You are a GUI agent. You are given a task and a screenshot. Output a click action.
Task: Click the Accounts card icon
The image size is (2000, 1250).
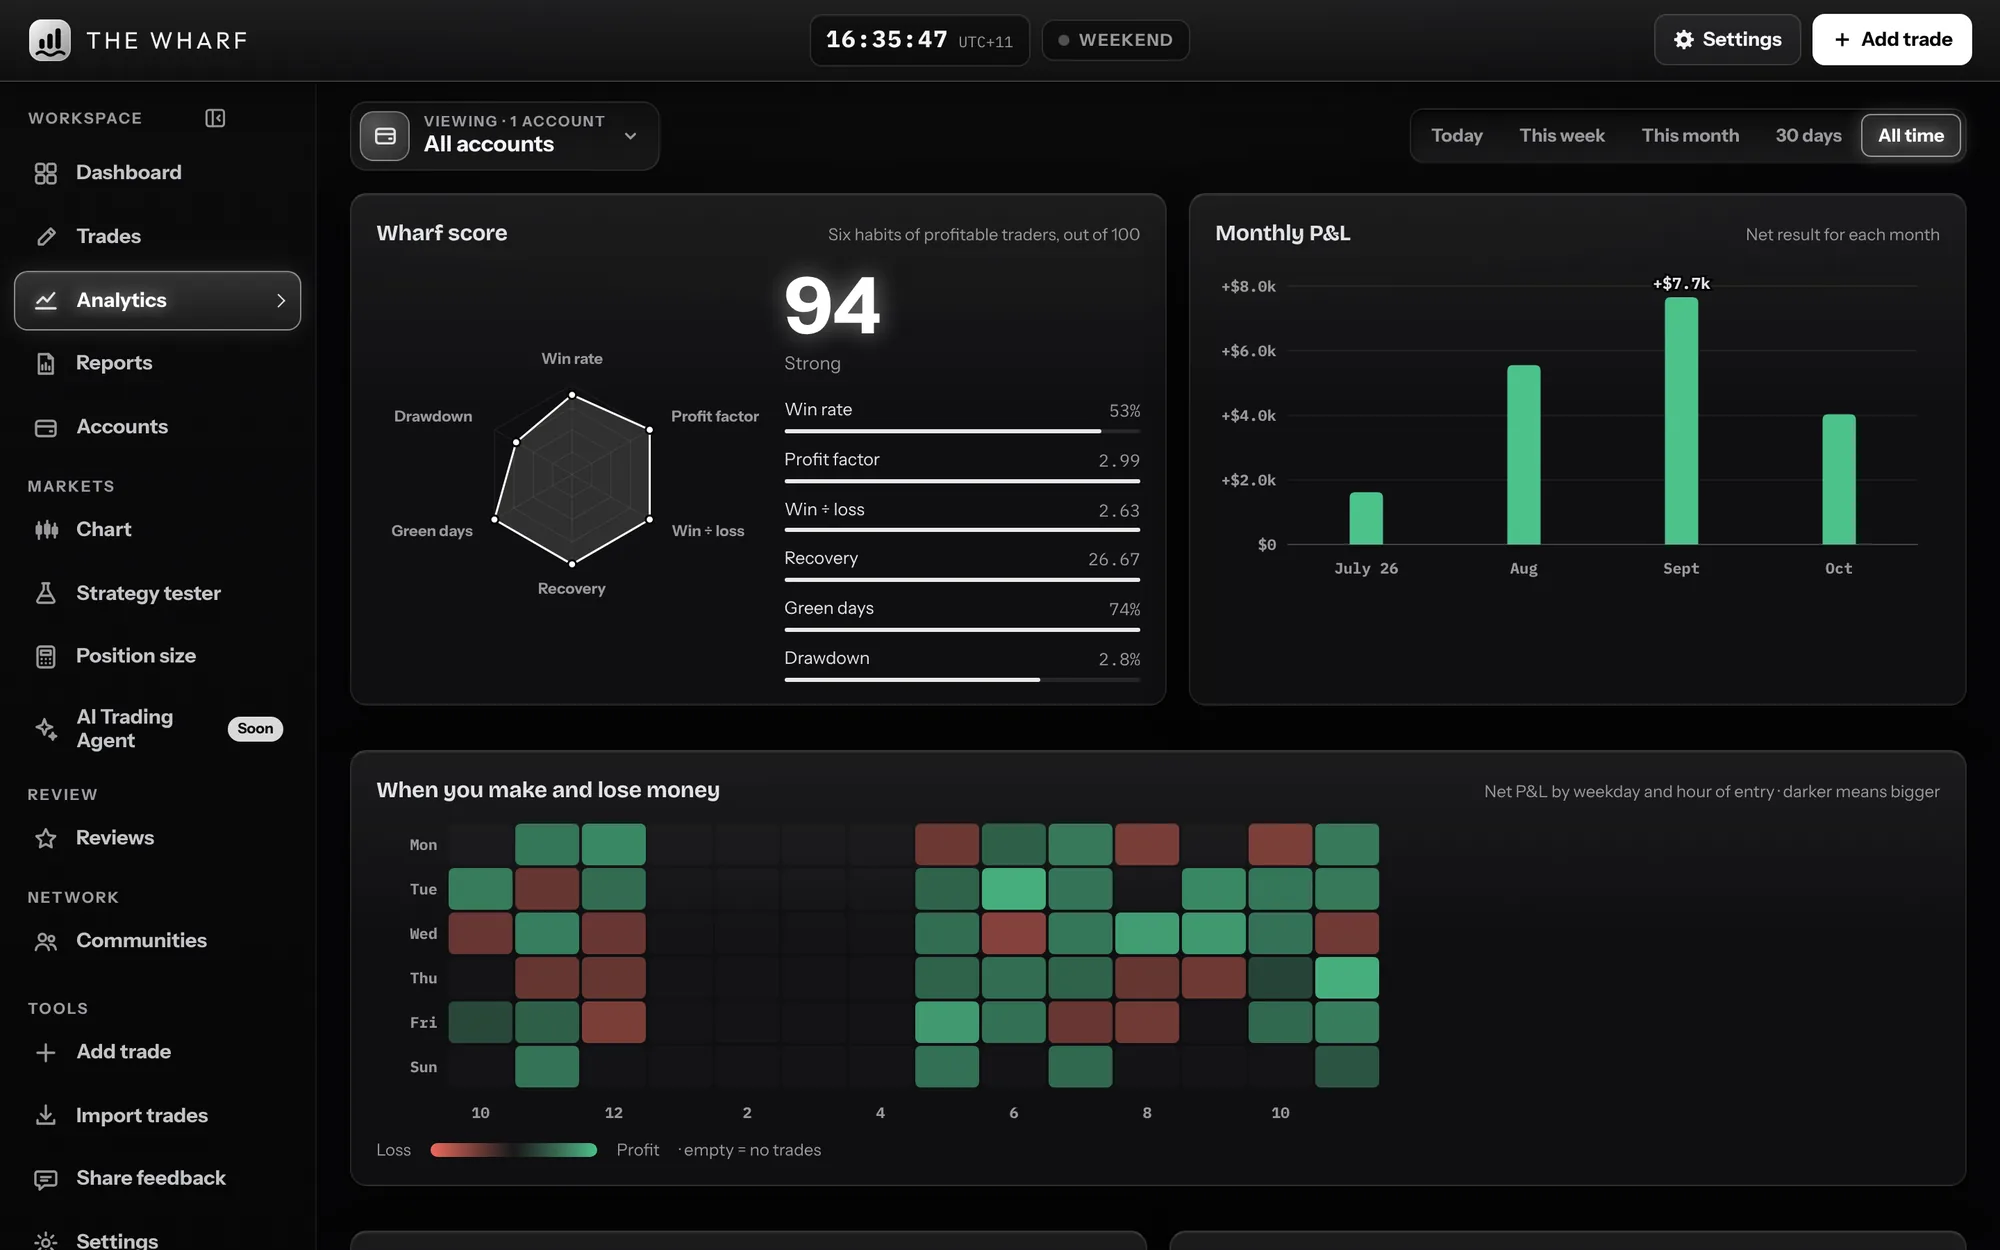click(46, 427)
